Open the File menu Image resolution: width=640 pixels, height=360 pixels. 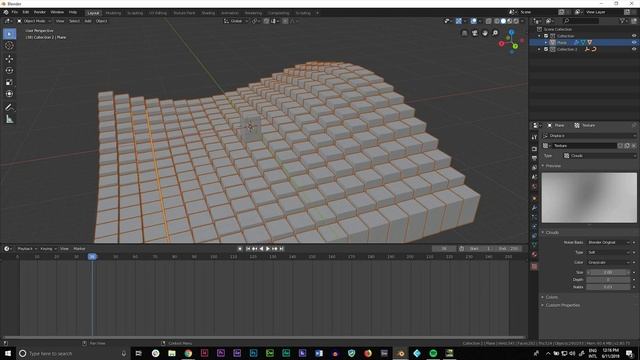[x=15, y=13]
